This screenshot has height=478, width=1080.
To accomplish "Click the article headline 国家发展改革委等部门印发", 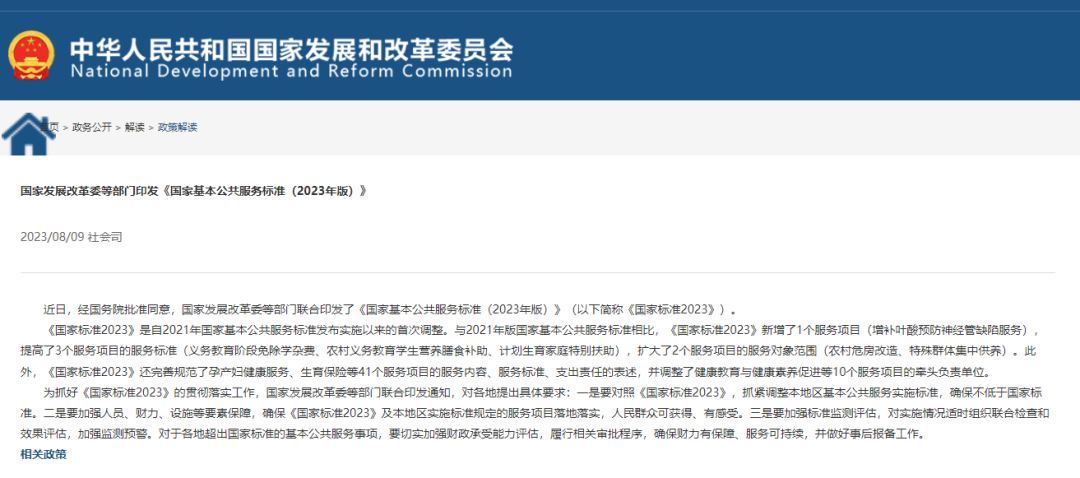I will [x=193, y=189].
